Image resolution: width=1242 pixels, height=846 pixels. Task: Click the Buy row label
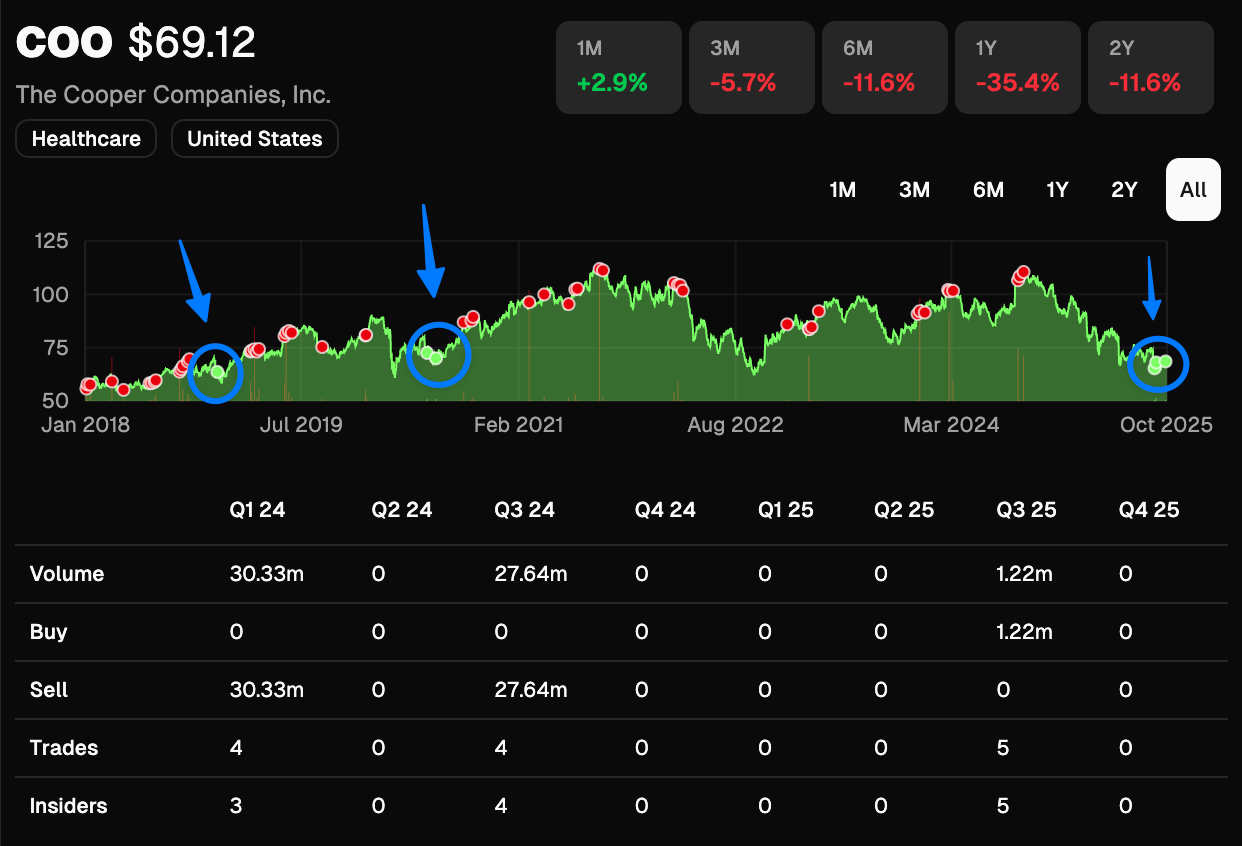(x=49, y=632)
